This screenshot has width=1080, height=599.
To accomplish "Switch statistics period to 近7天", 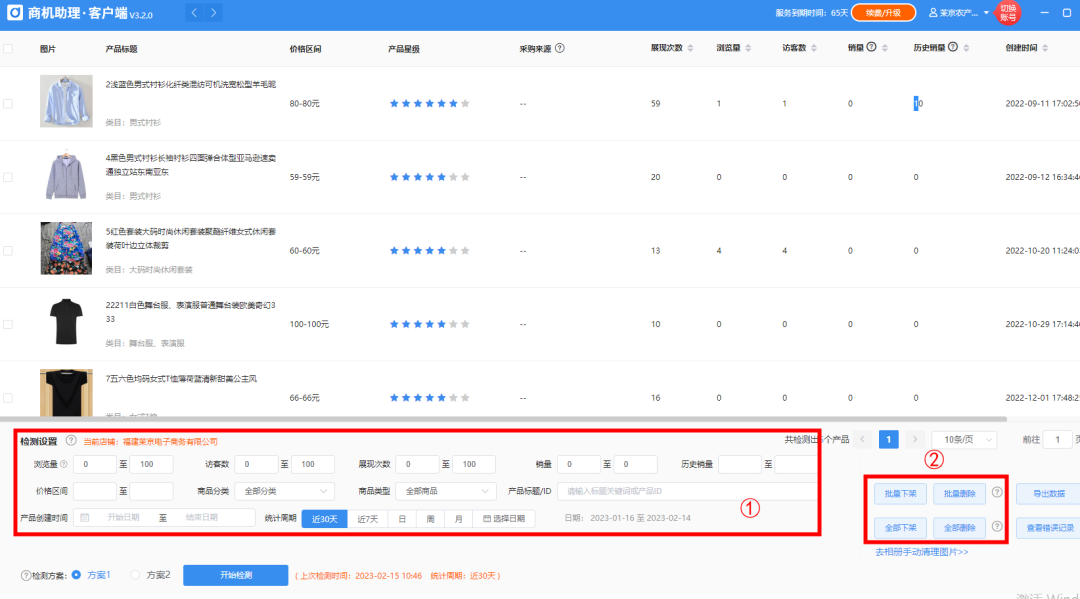I will click(369, 518).
